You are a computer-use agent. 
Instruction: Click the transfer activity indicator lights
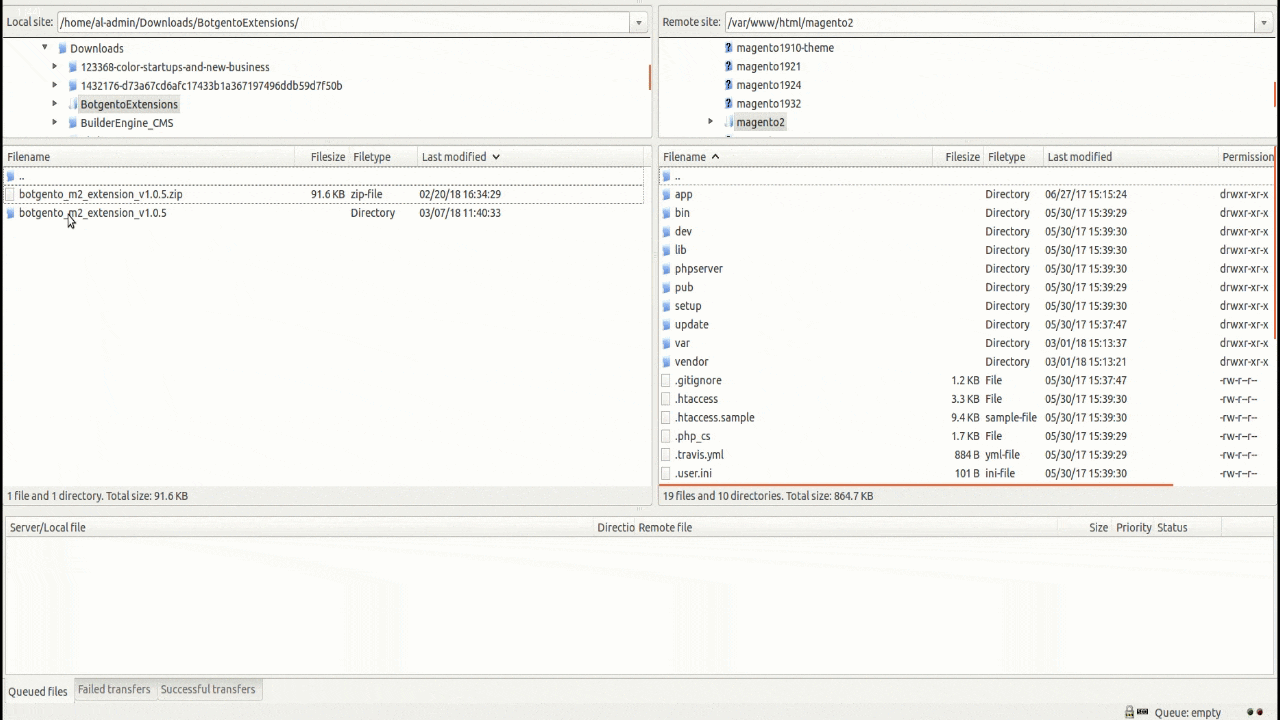[1254, 712]
